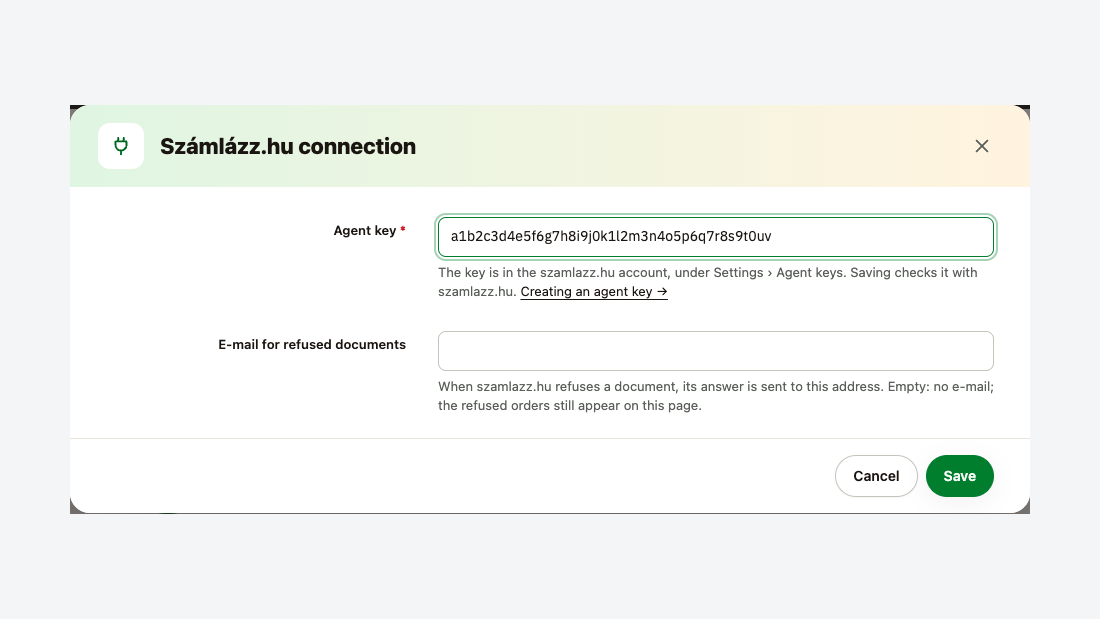Close the Számlázz.hu connection dialog
Screen dimensions: 1100x619
pyautogui.click(x=981, y=146)
